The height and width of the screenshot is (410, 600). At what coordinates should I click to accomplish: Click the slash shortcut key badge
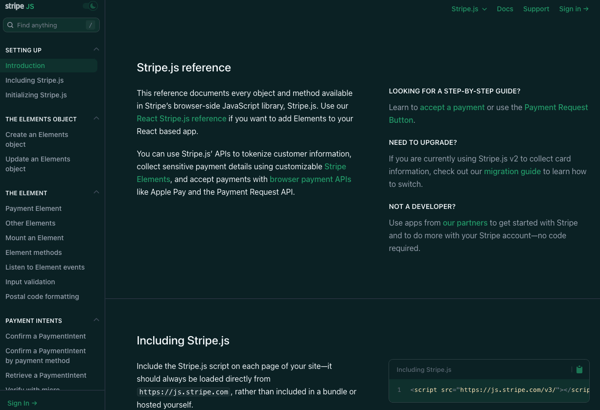(x=91, y=25)
